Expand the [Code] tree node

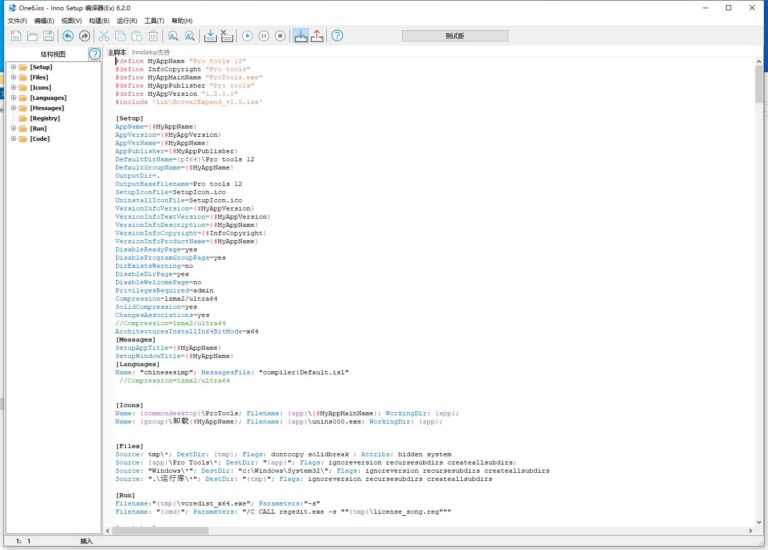click(x=13, y=139)
